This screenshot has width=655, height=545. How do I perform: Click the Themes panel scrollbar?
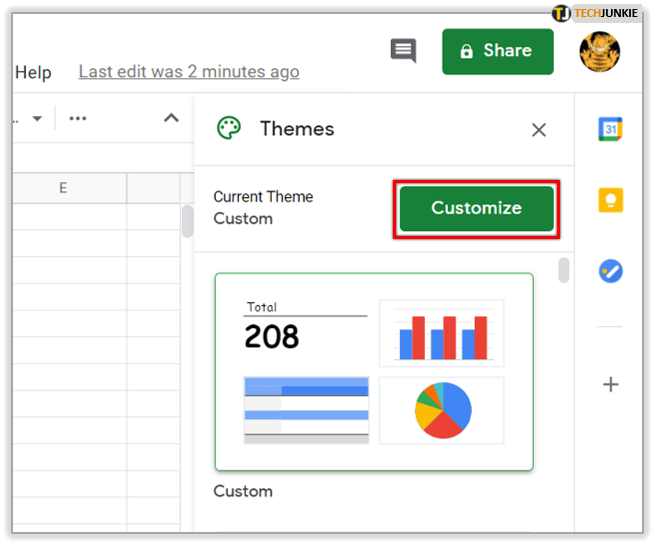(x=564, y=270)
